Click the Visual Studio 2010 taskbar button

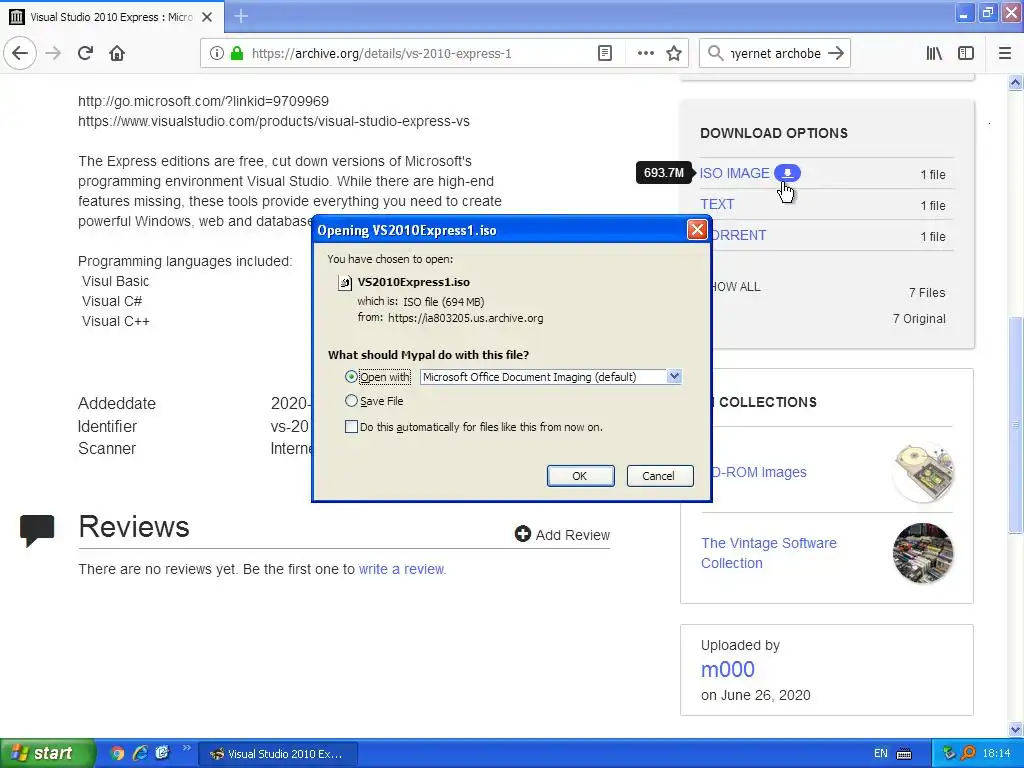(278, 754)
